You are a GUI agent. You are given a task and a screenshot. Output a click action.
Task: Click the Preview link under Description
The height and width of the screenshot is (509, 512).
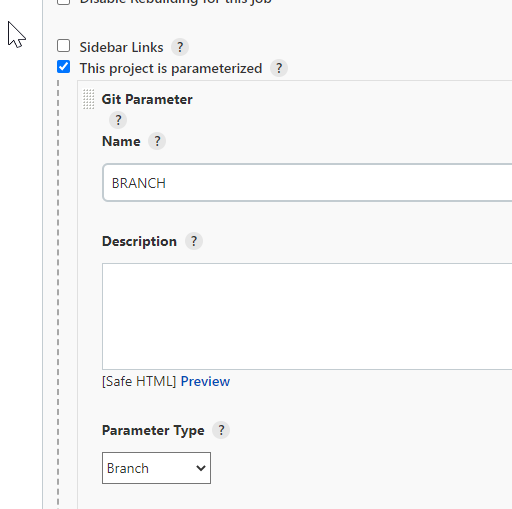tap(205, 381)
